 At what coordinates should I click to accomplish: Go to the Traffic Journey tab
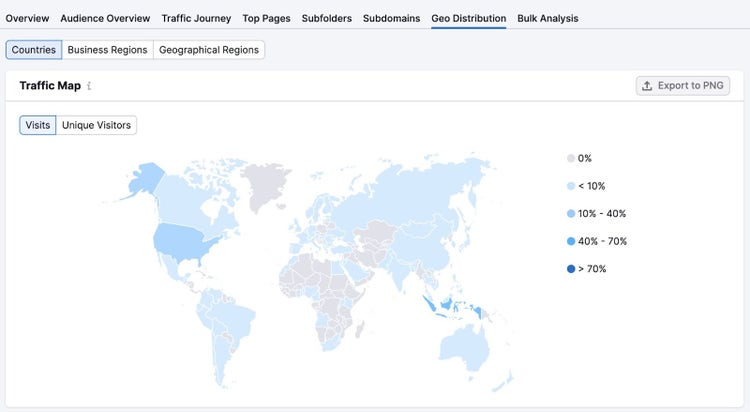click(196, 18)
